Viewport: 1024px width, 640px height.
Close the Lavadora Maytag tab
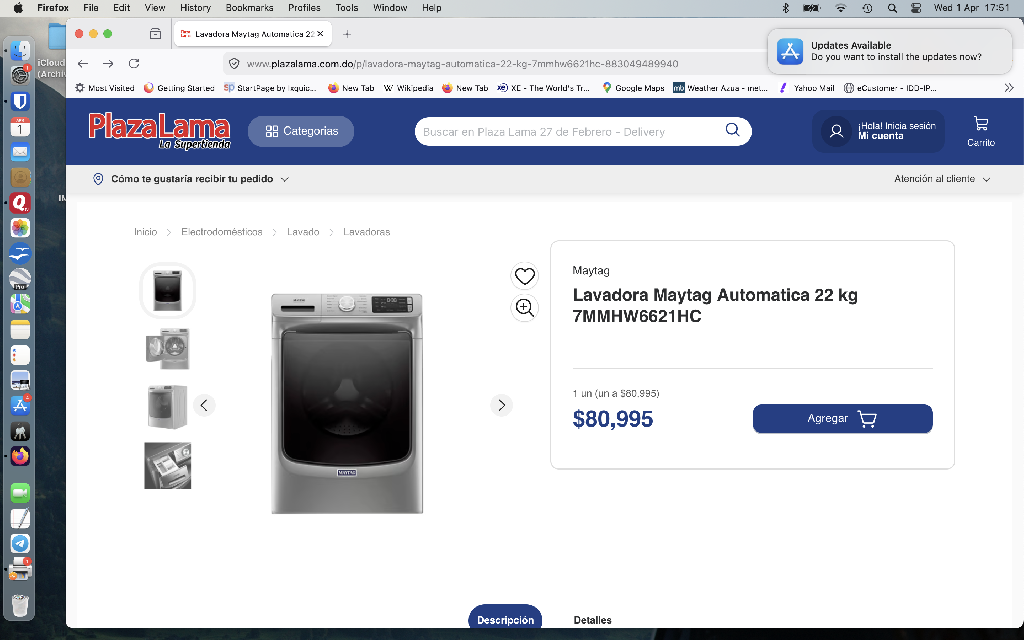coord(320,34)
